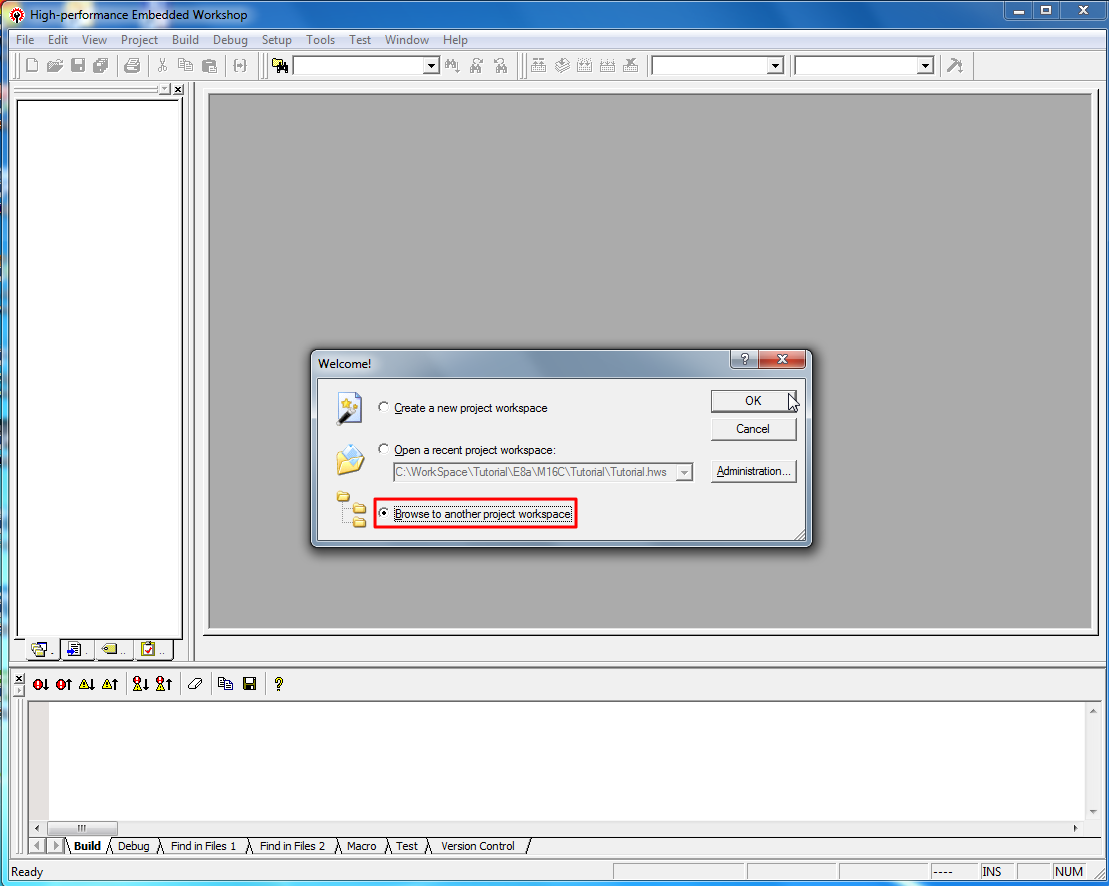Click Cancel in the Welcome dialog

[x=753, y=429]
